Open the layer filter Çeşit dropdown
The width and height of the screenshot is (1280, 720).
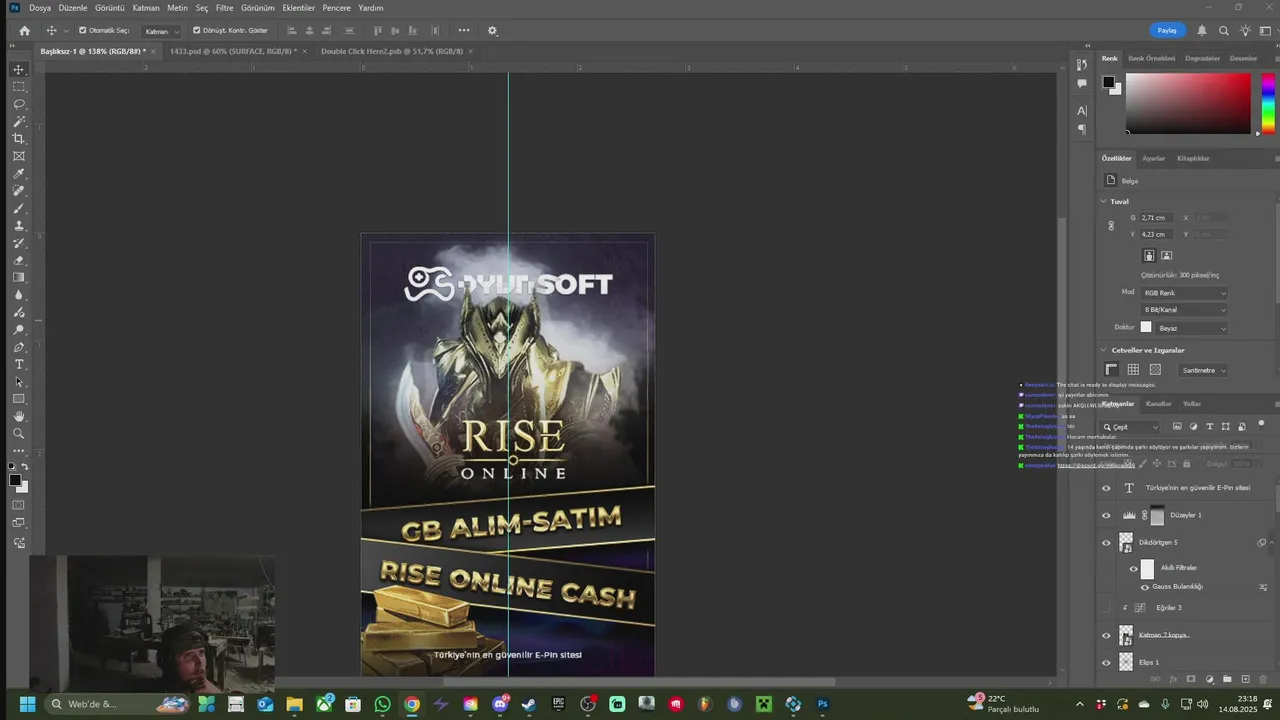pos(1131,427)
